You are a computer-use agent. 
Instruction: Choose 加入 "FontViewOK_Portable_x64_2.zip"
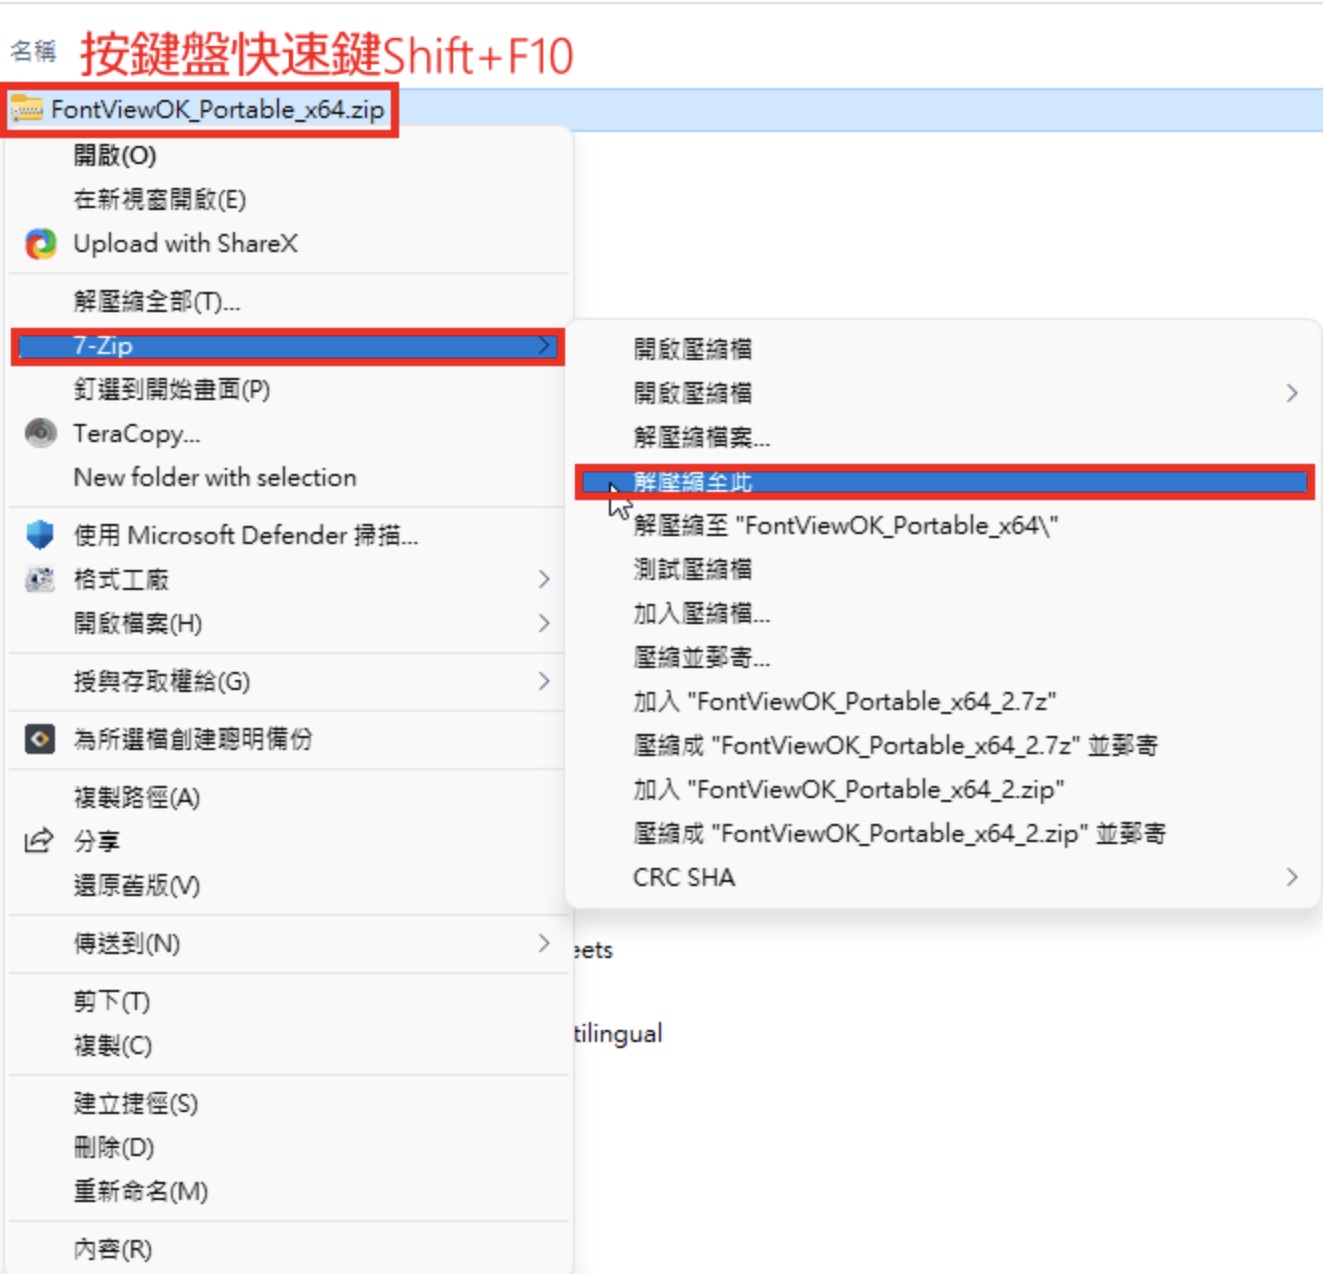(x=943, y=790)
